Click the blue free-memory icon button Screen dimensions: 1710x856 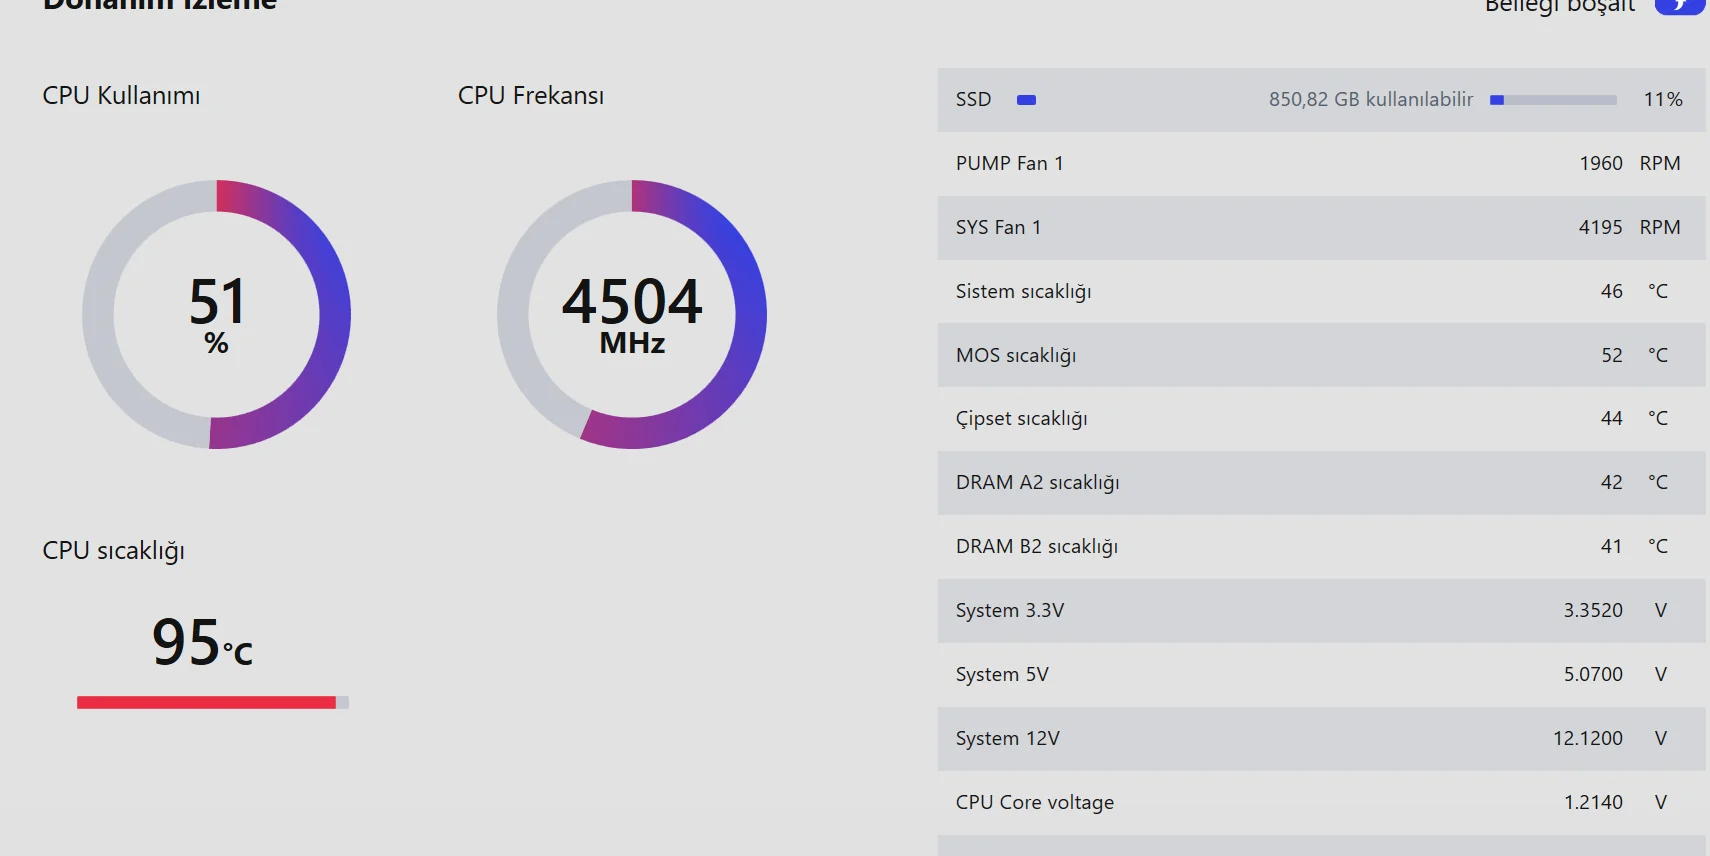pyautogui.click(x=1680, y=6)
